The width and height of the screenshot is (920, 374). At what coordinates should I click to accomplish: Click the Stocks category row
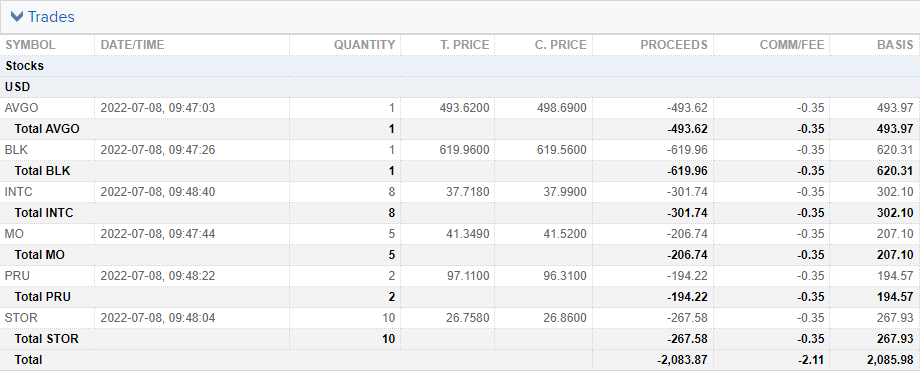point(460,66)
